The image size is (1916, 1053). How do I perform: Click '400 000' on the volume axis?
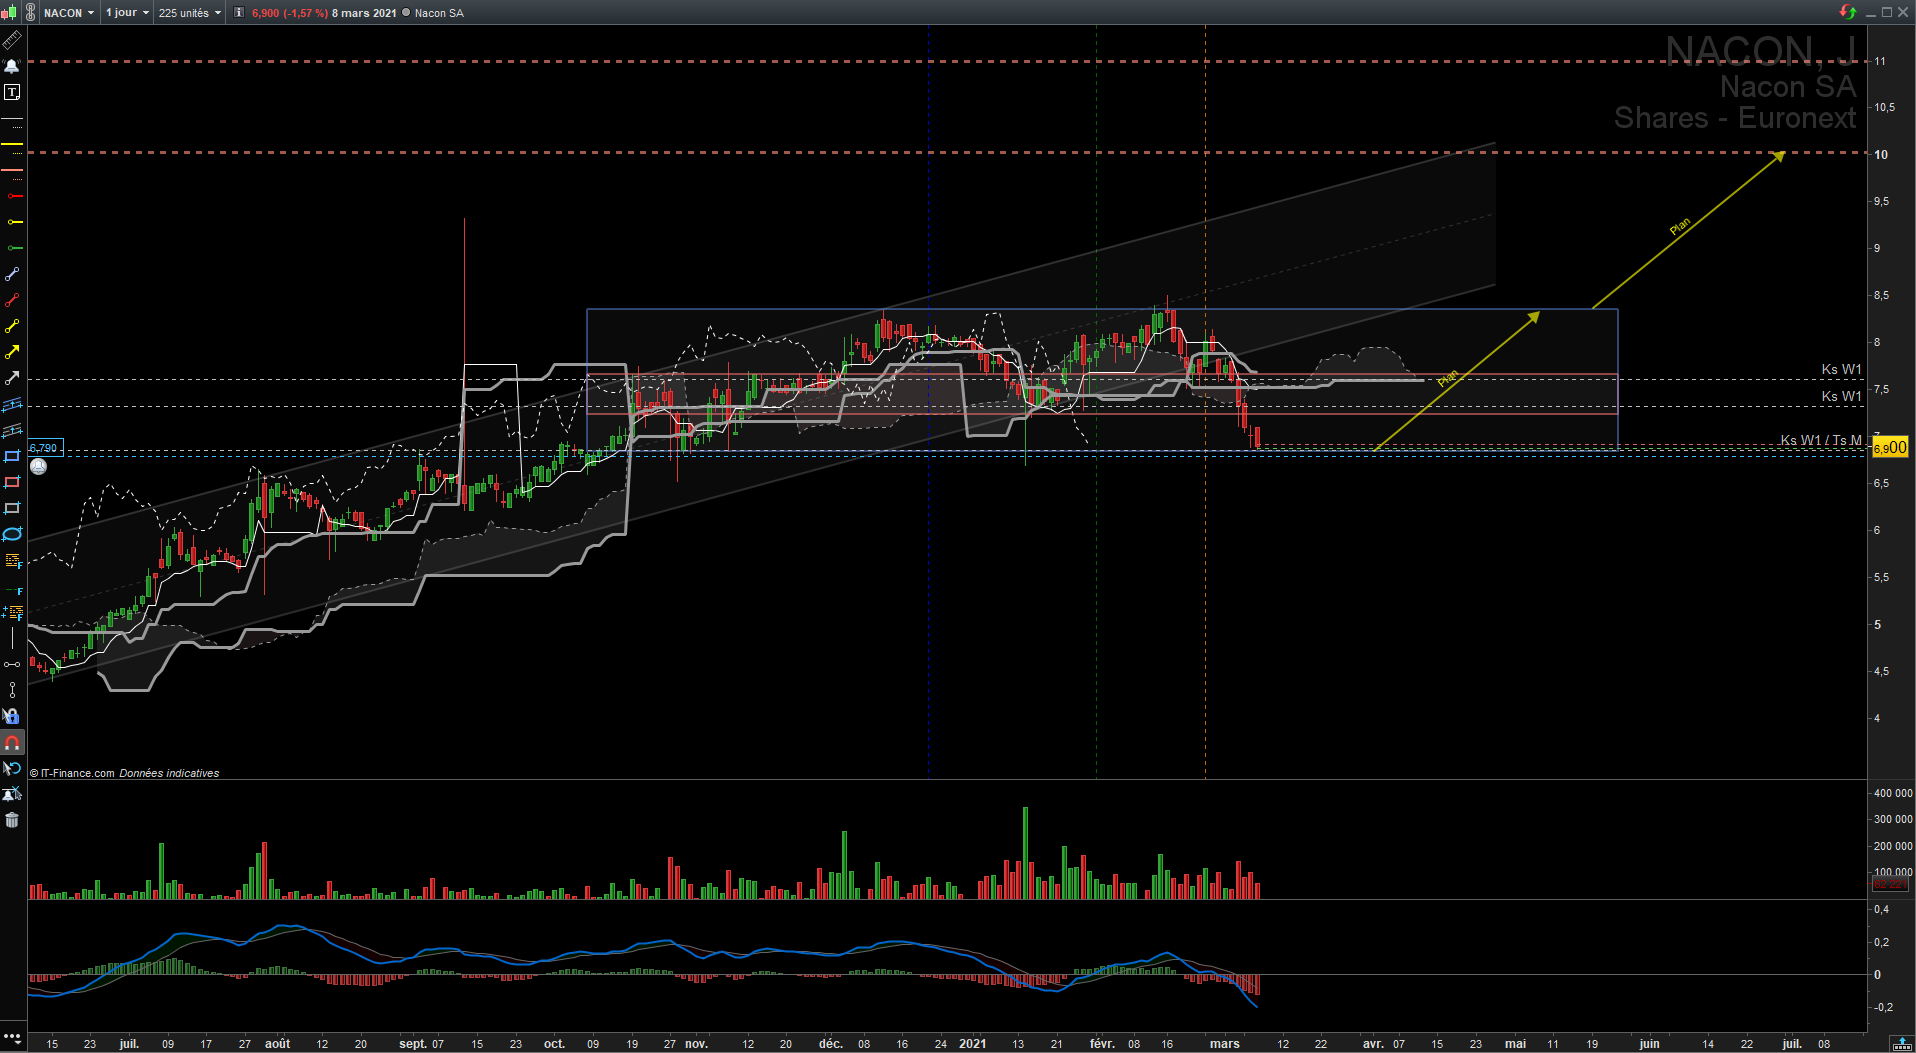[x=1893, y=793]
